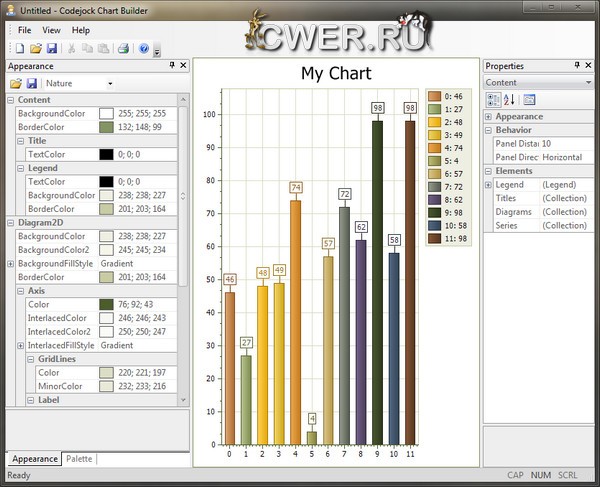The width and height of the screenshot is (600, 487).
Task: Click the blue Help question mark icon
Action: (144, 48)
